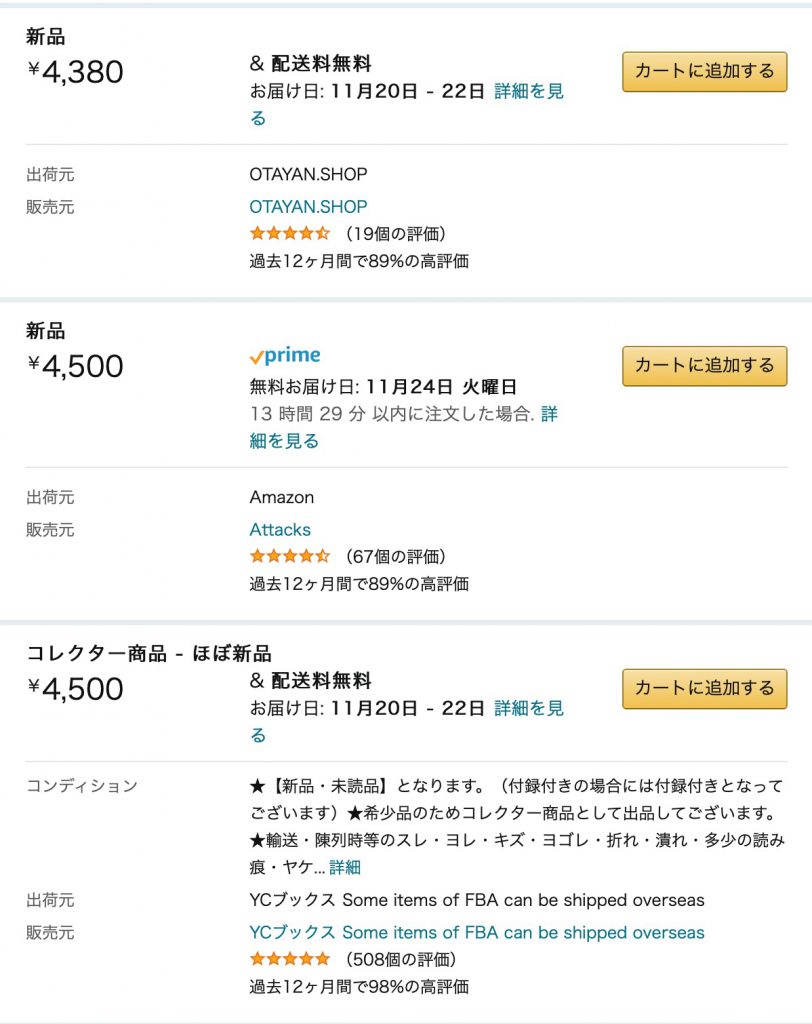The width and height of the screenshot is (812, 1024).
Task: Click the コレクター商品 - ほぼ新品 heading
Action: (x=148, y=654)
